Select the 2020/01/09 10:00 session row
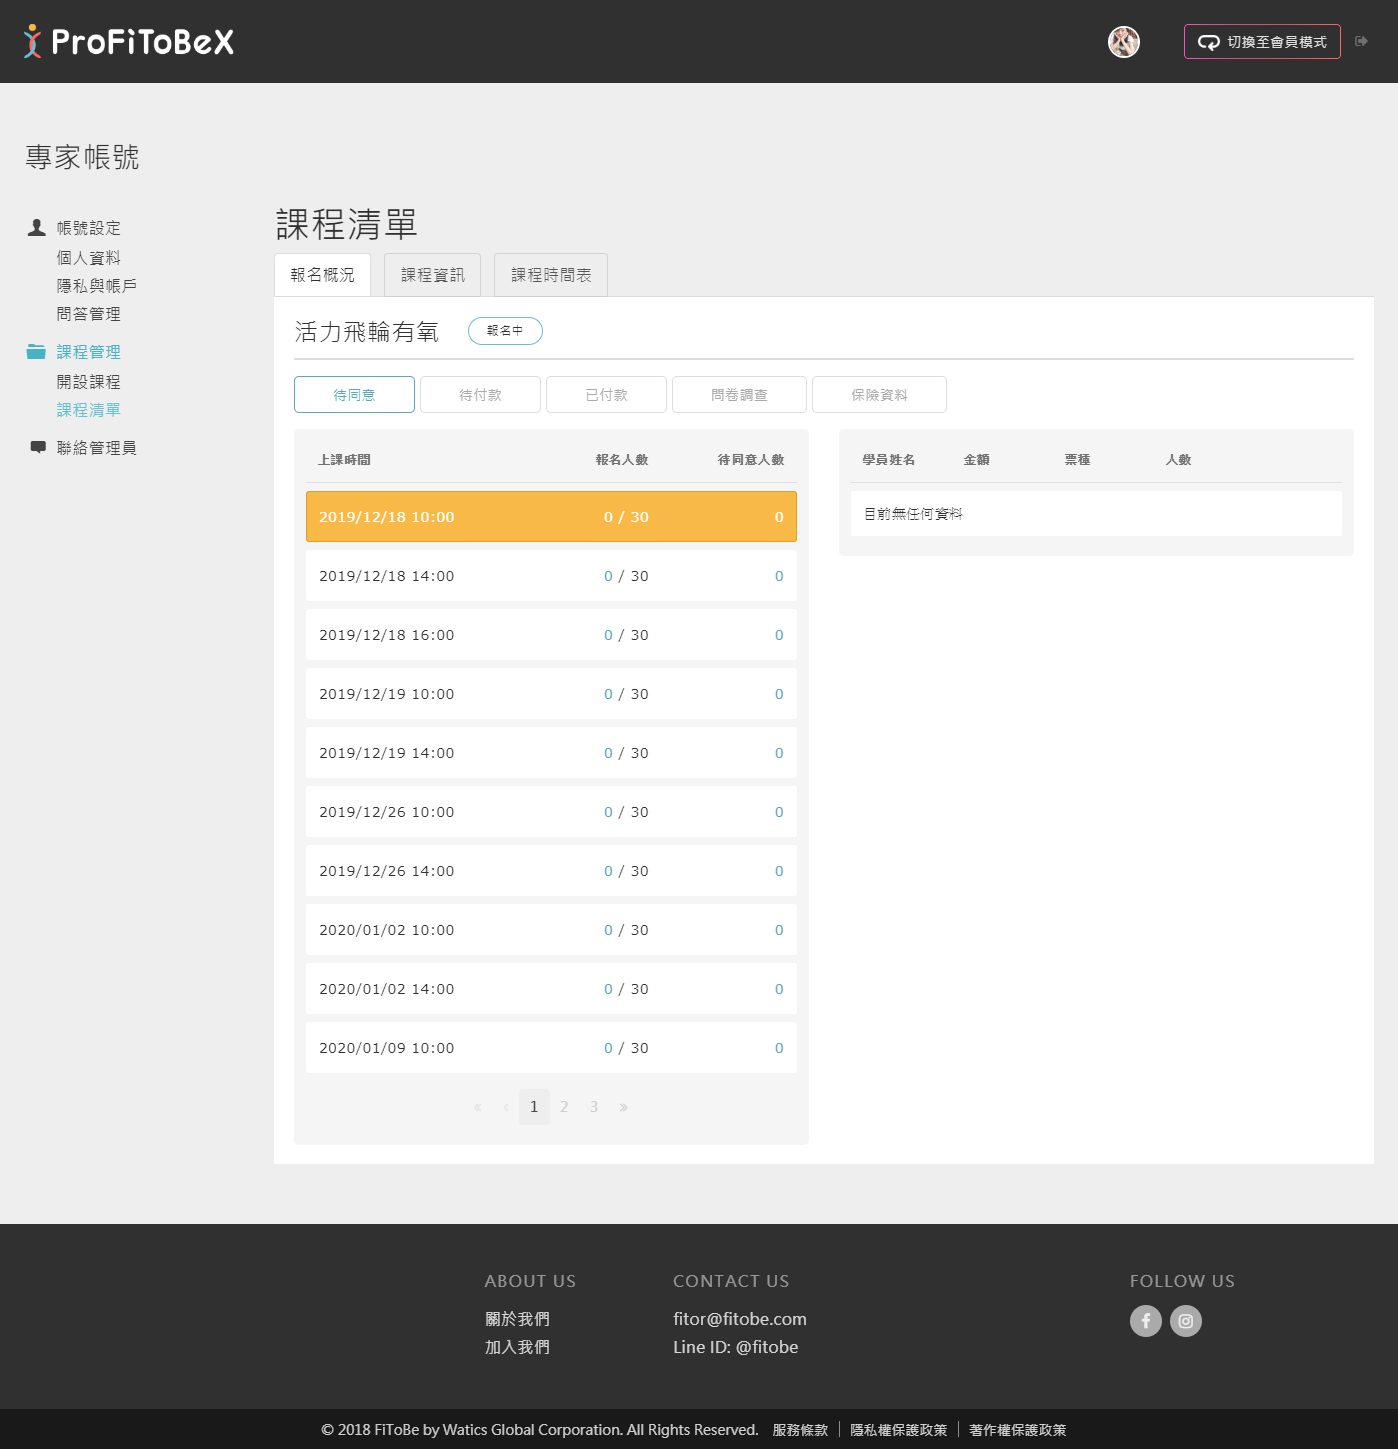 click(x=551, y=1048)
